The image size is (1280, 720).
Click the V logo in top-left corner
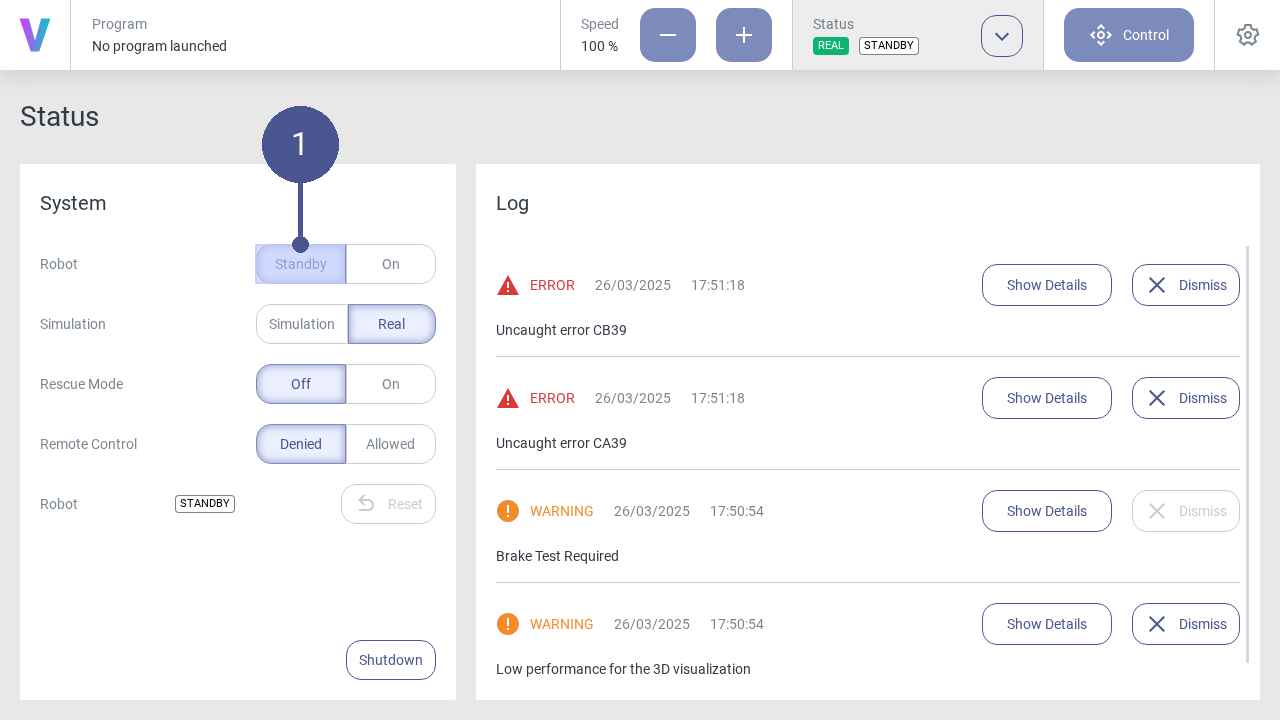pos(35,35)
